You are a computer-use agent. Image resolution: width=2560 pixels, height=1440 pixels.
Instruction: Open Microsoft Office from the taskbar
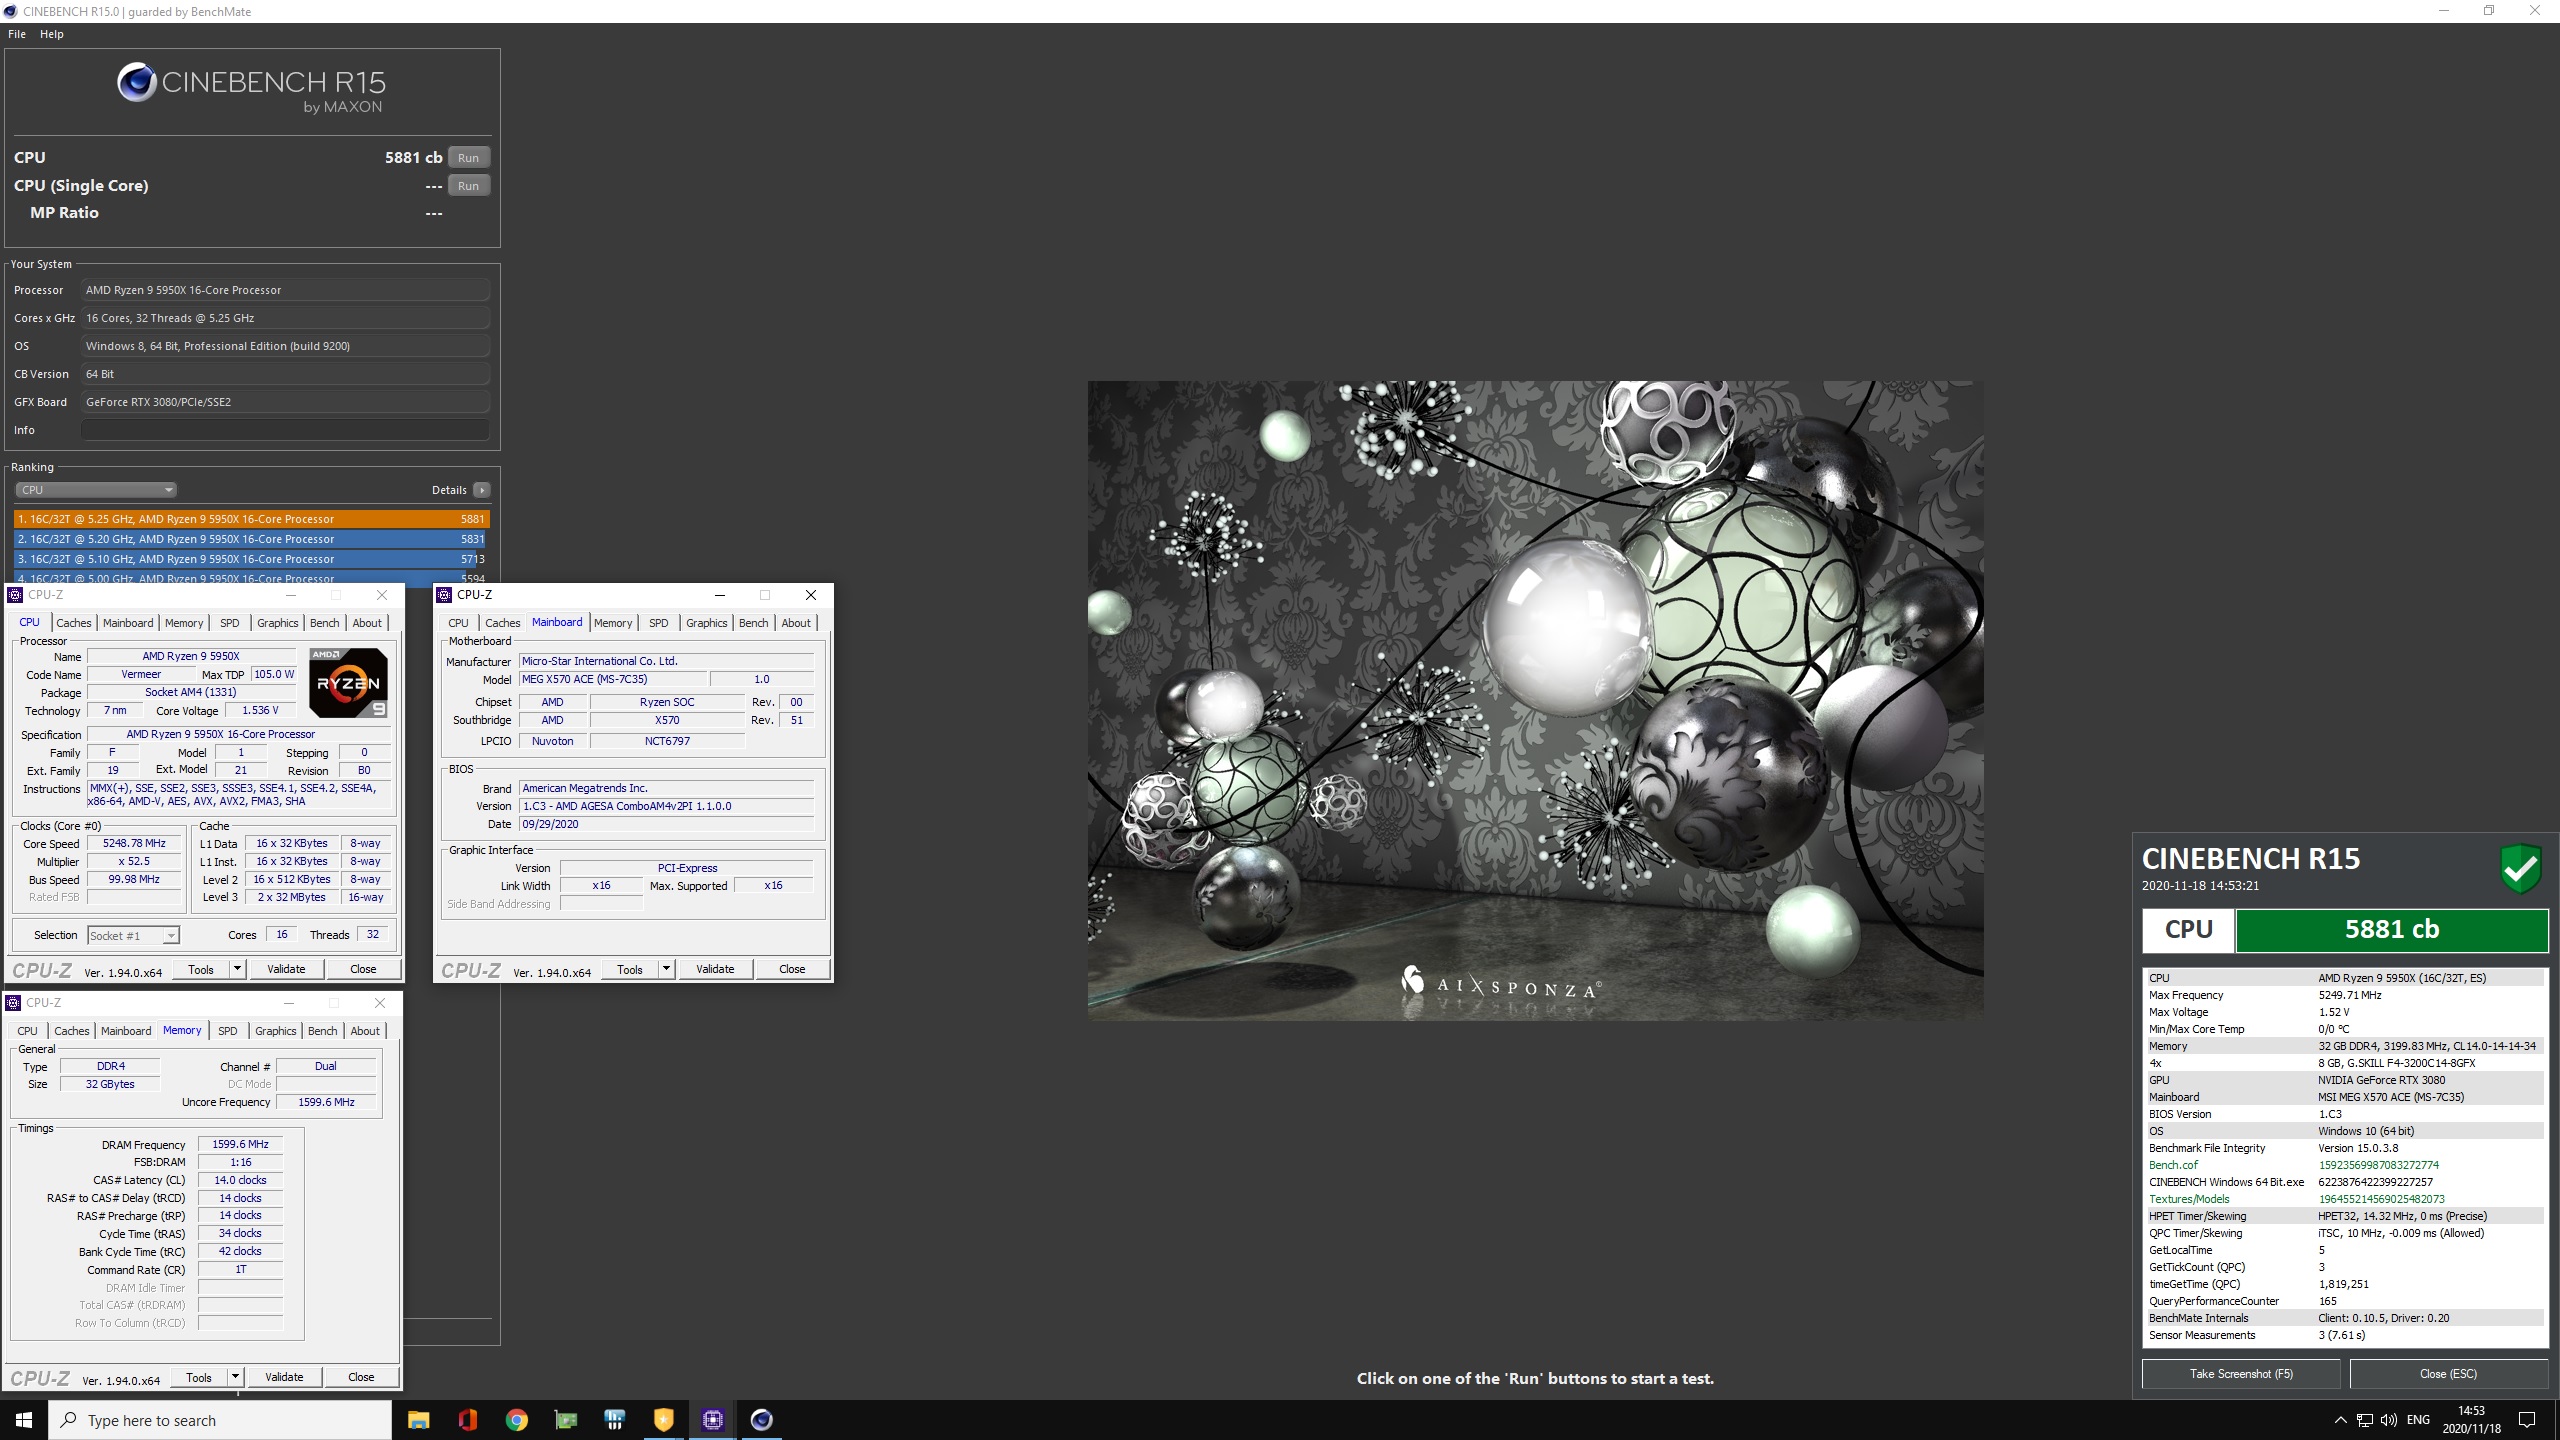[467, 1420]
